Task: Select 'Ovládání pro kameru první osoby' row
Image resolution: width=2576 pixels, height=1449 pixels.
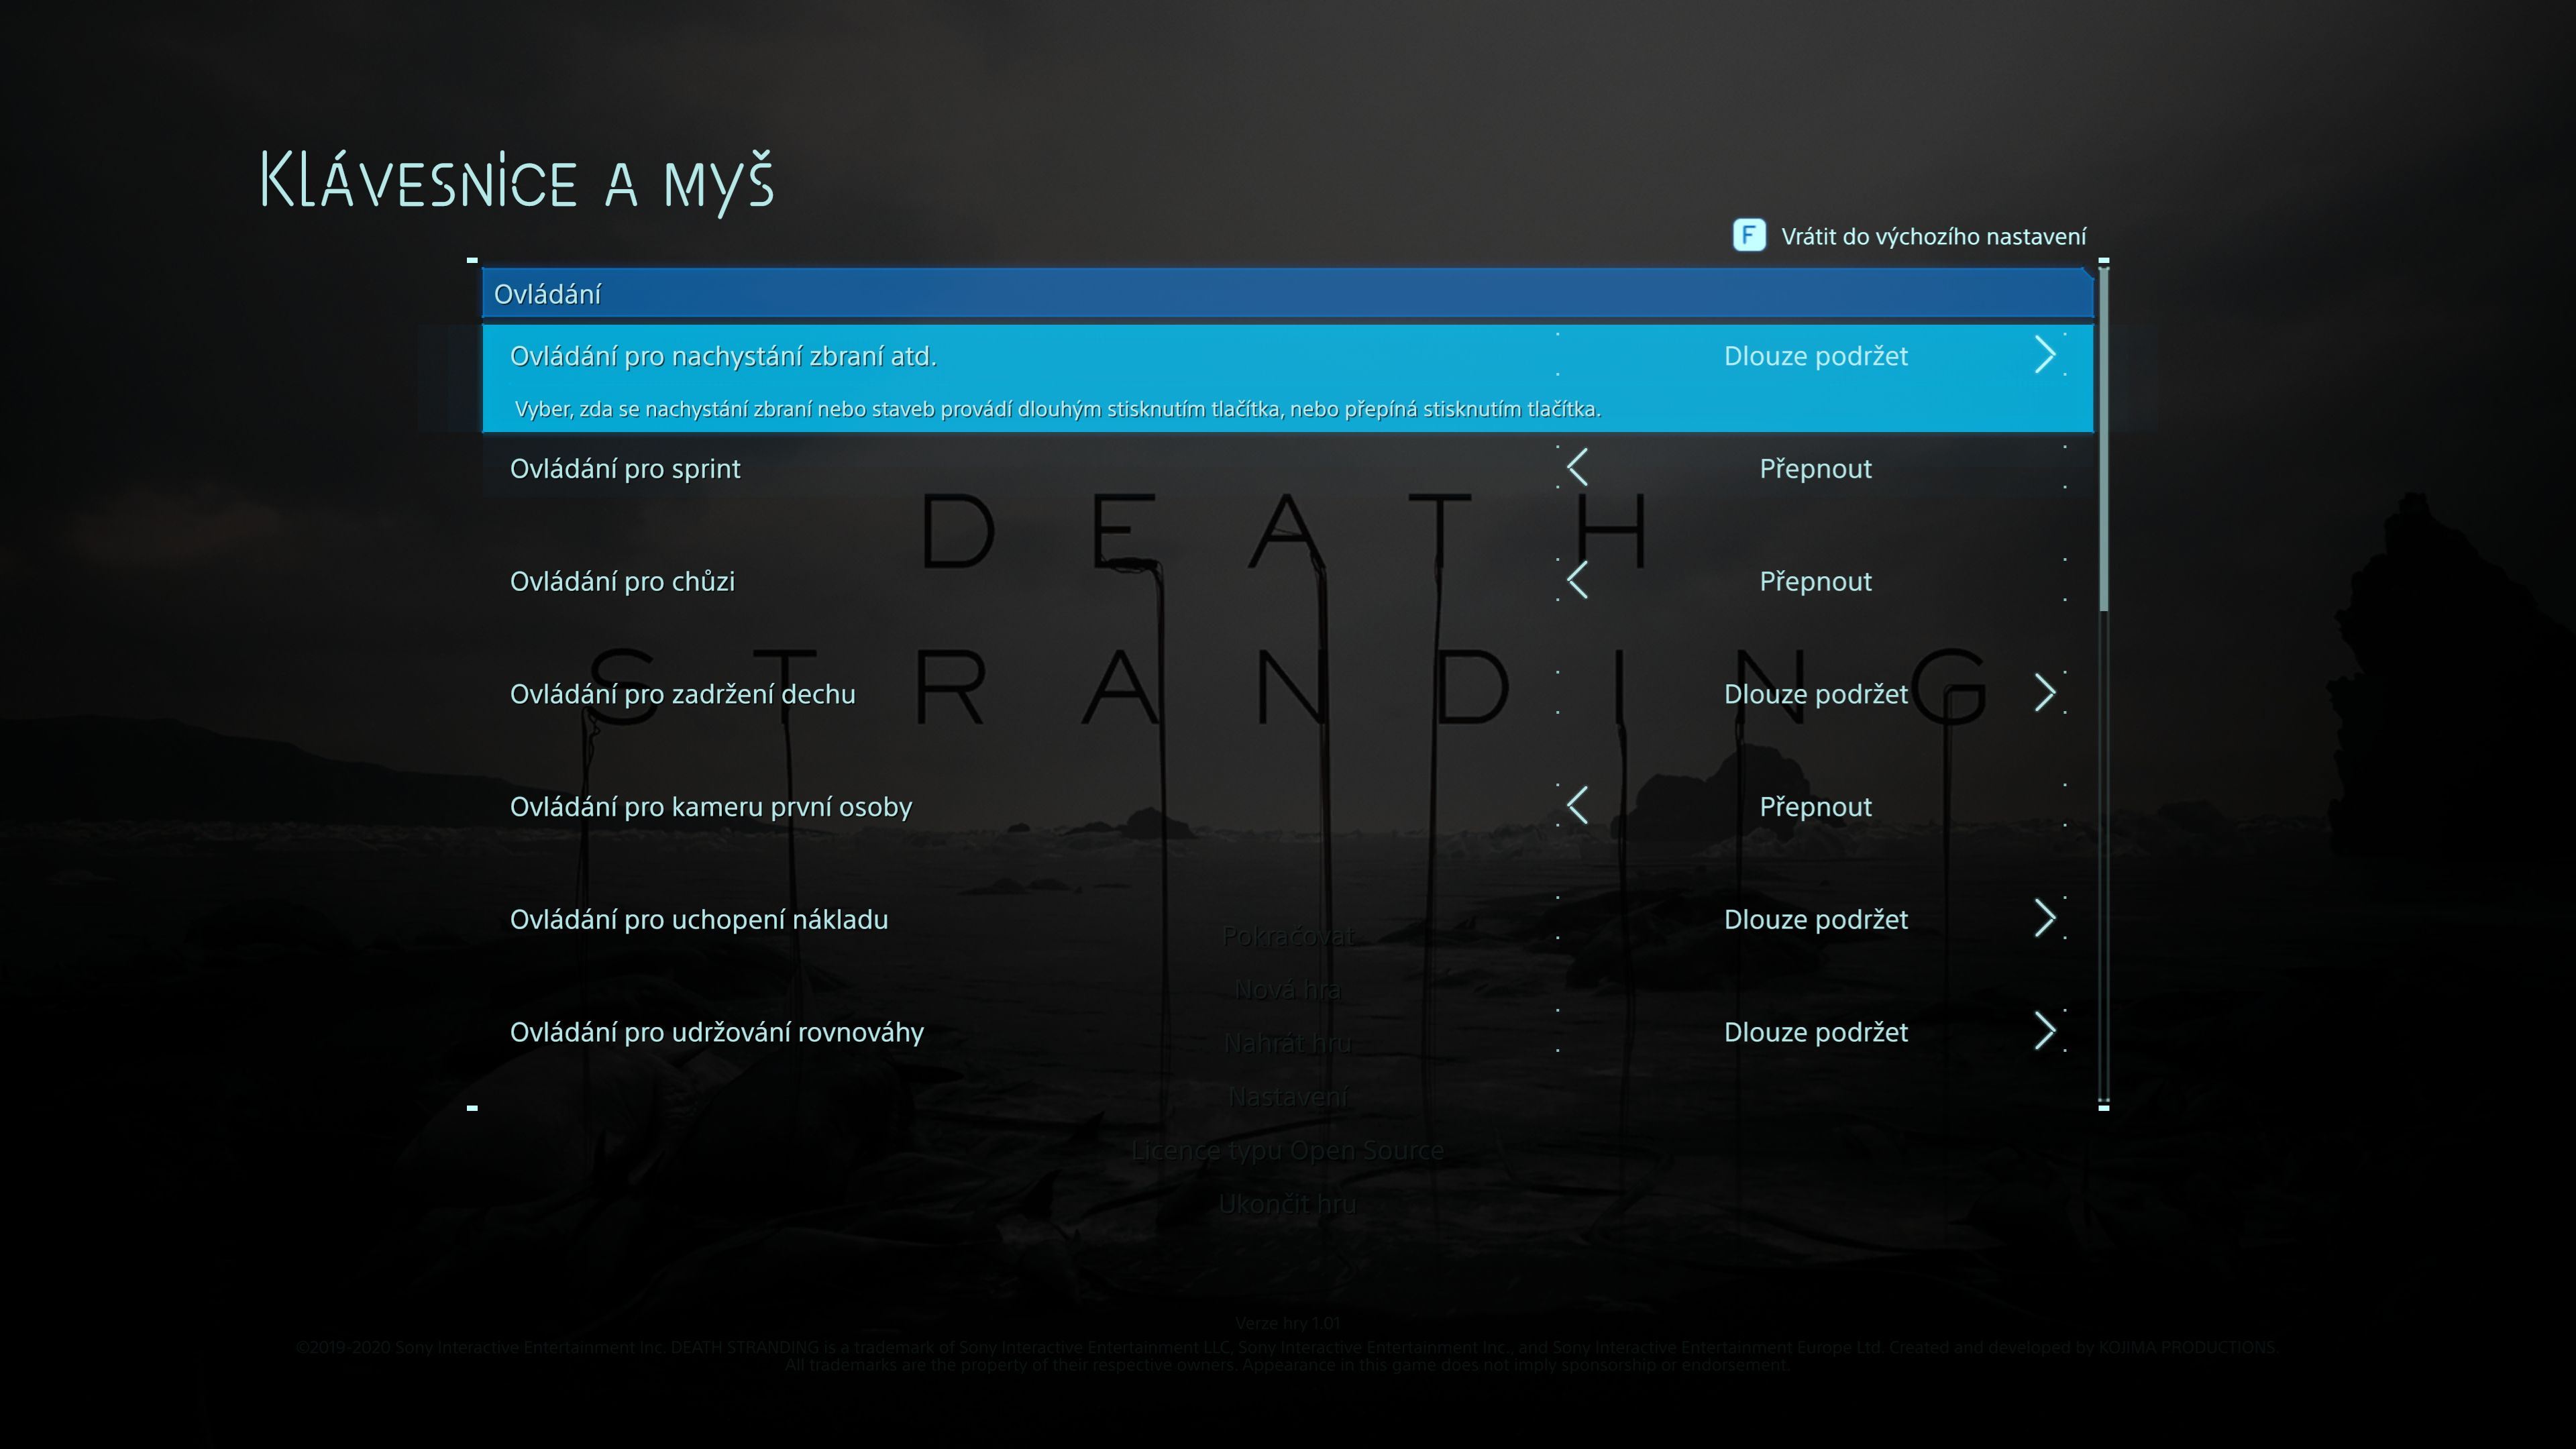Action: tap(1287, 806)
